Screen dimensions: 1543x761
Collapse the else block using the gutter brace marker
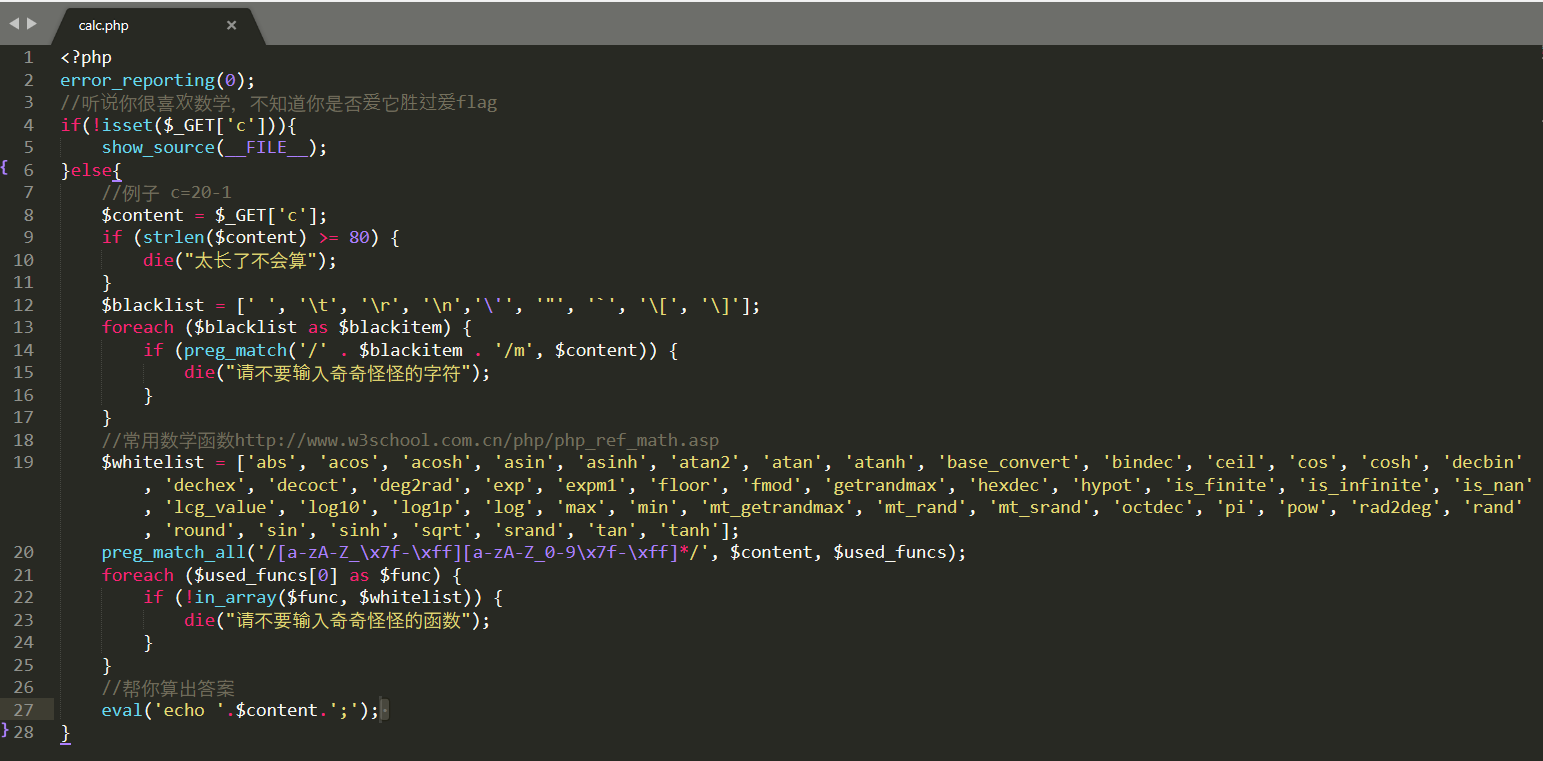[7, 169]
